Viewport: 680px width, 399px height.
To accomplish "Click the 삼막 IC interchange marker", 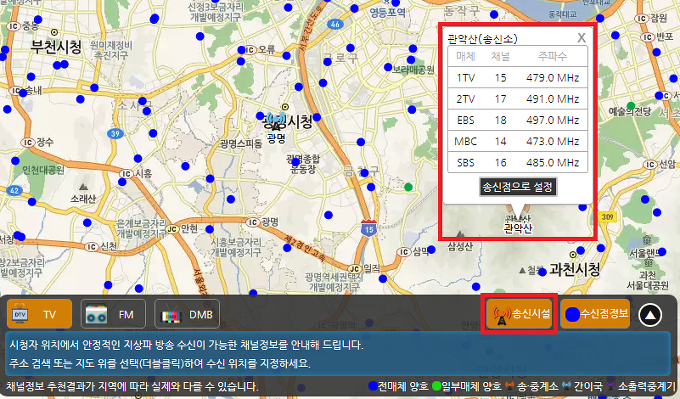I will pyautogui.click(x=404, y=252).
